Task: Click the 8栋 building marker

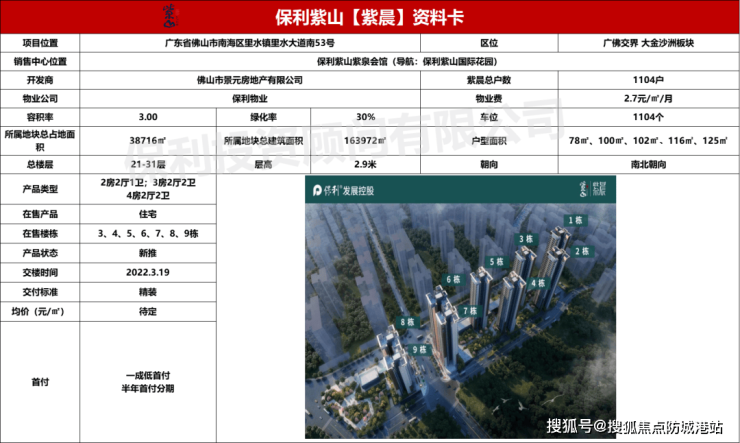Action: click(408, 321)
